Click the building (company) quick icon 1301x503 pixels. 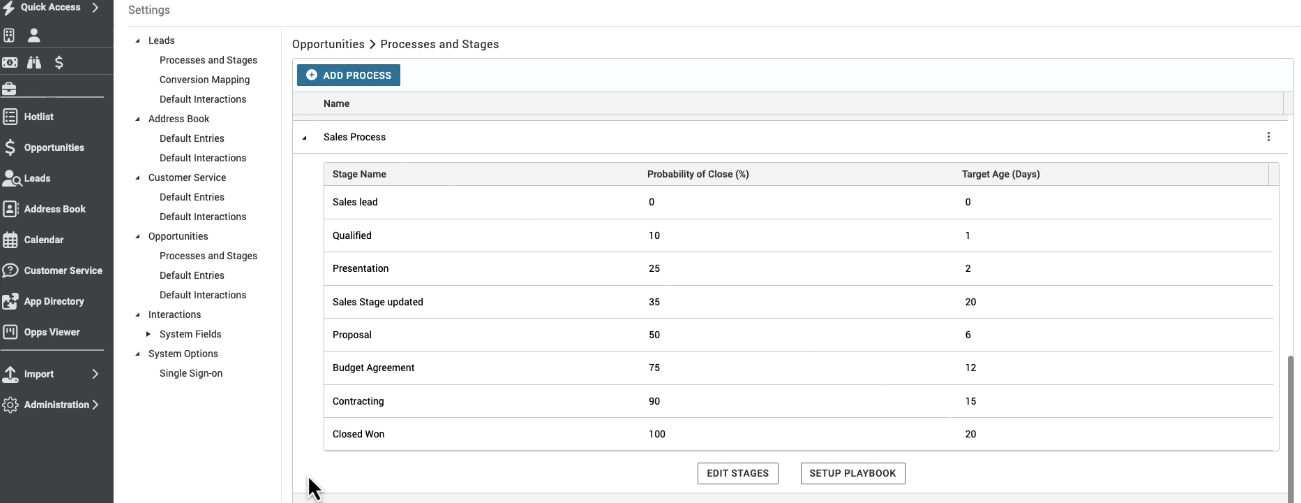(9, 35)
